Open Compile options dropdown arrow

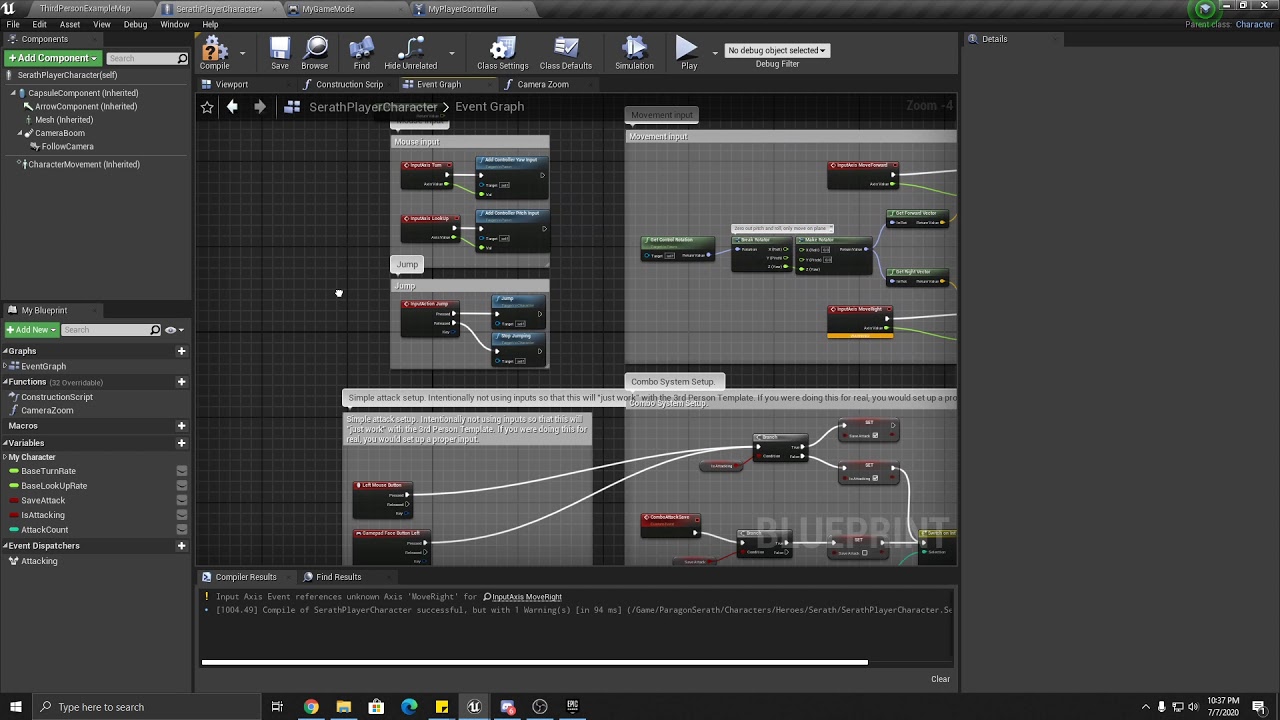coord(242,53)
